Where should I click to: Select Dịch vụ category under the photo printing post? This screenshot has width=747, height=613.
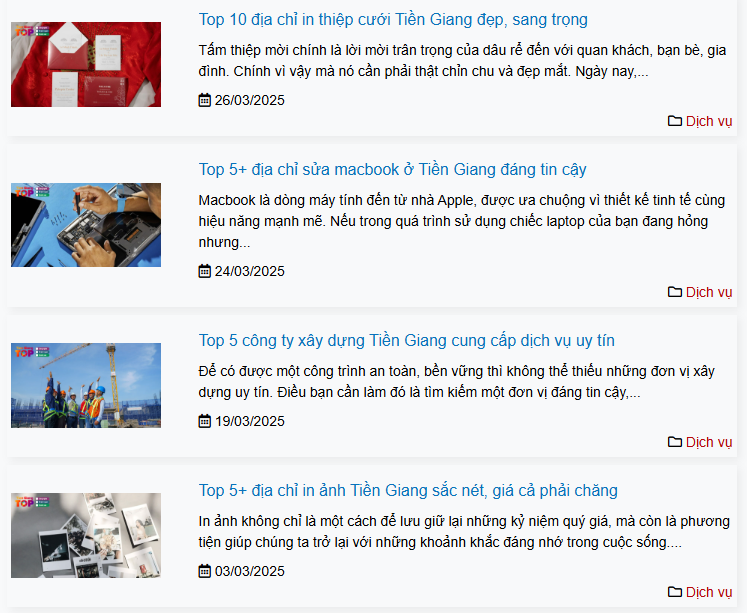[709, 593]
